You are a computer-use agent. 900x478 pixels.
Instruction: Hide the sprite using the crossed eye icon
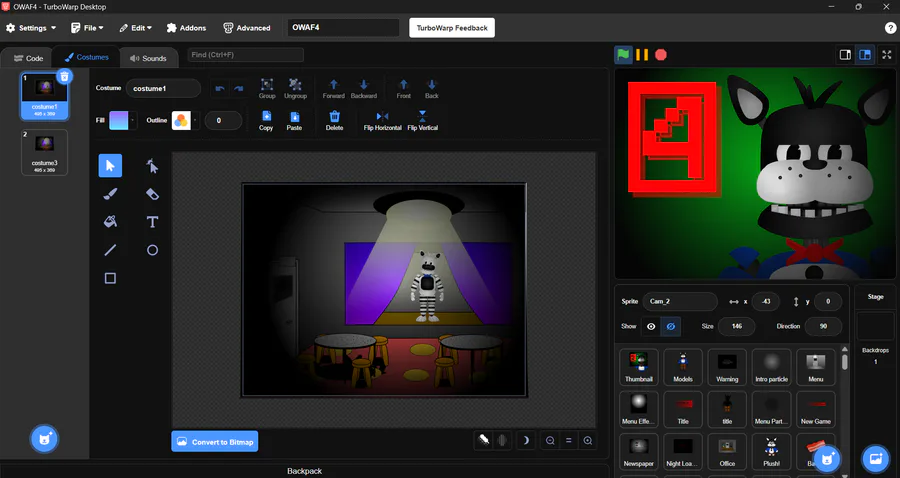pos(670,327)
